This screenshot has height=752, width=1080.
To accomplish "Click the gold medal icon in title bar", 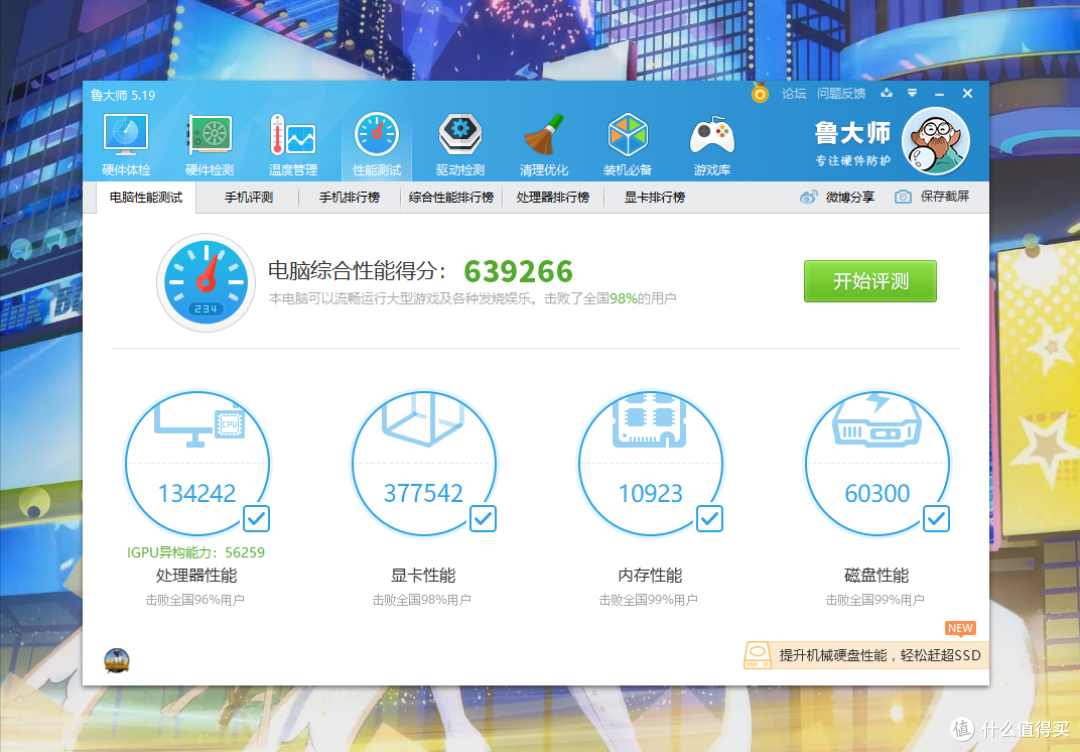I will pyautogui.click(x=760, y=92).
